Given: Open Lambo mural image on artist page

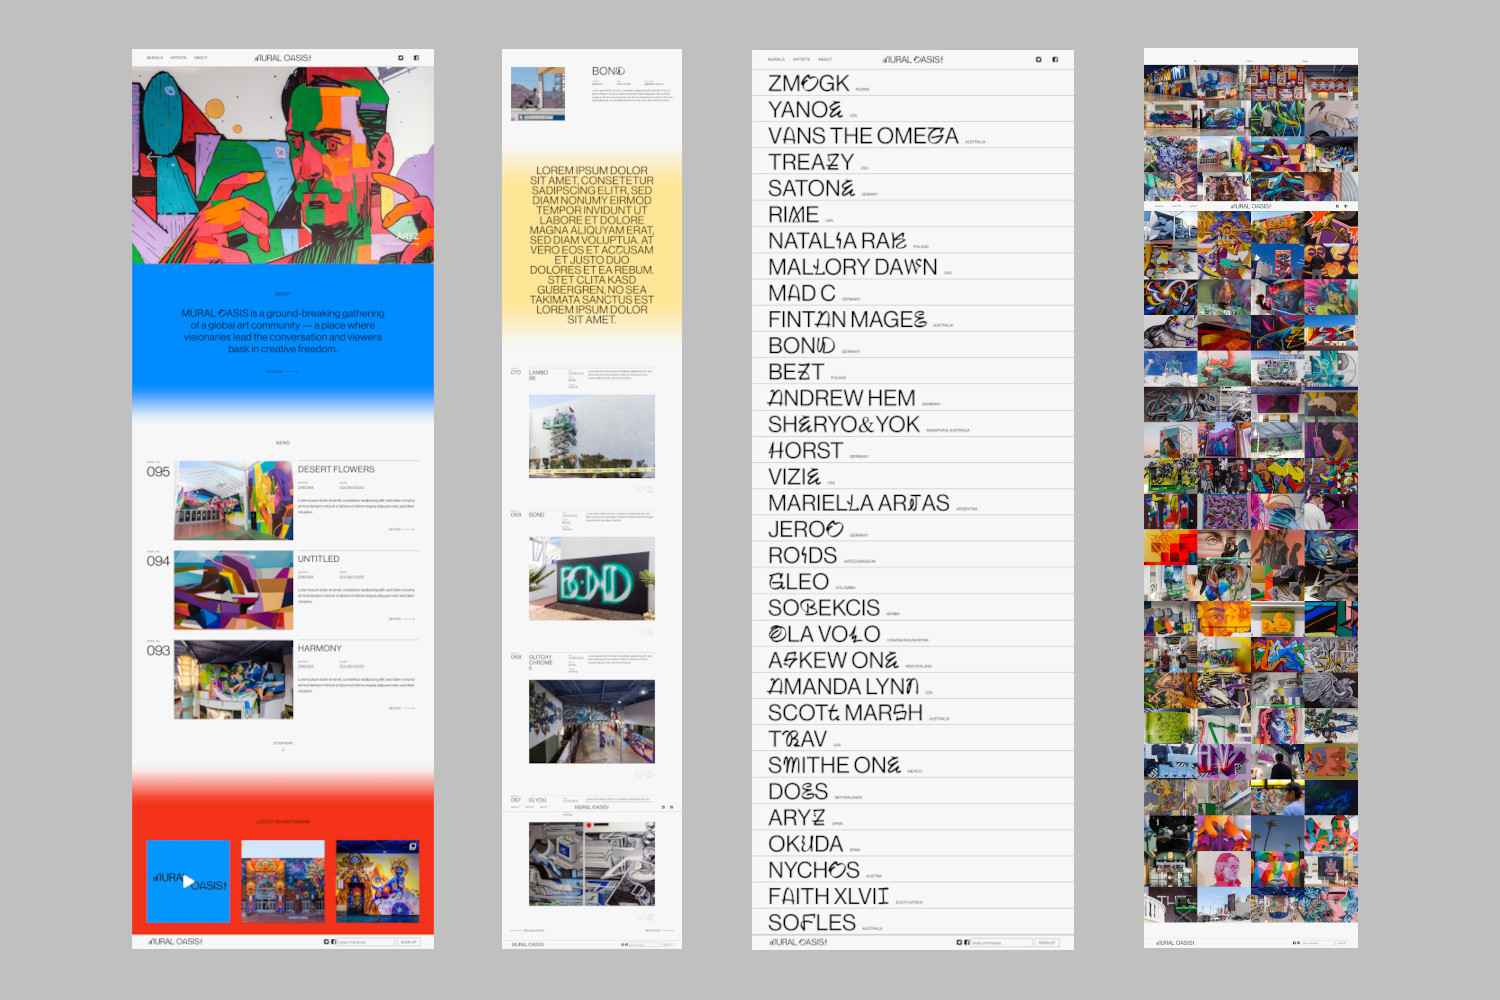Looking at the screenshot, I should tap(592, 436).
